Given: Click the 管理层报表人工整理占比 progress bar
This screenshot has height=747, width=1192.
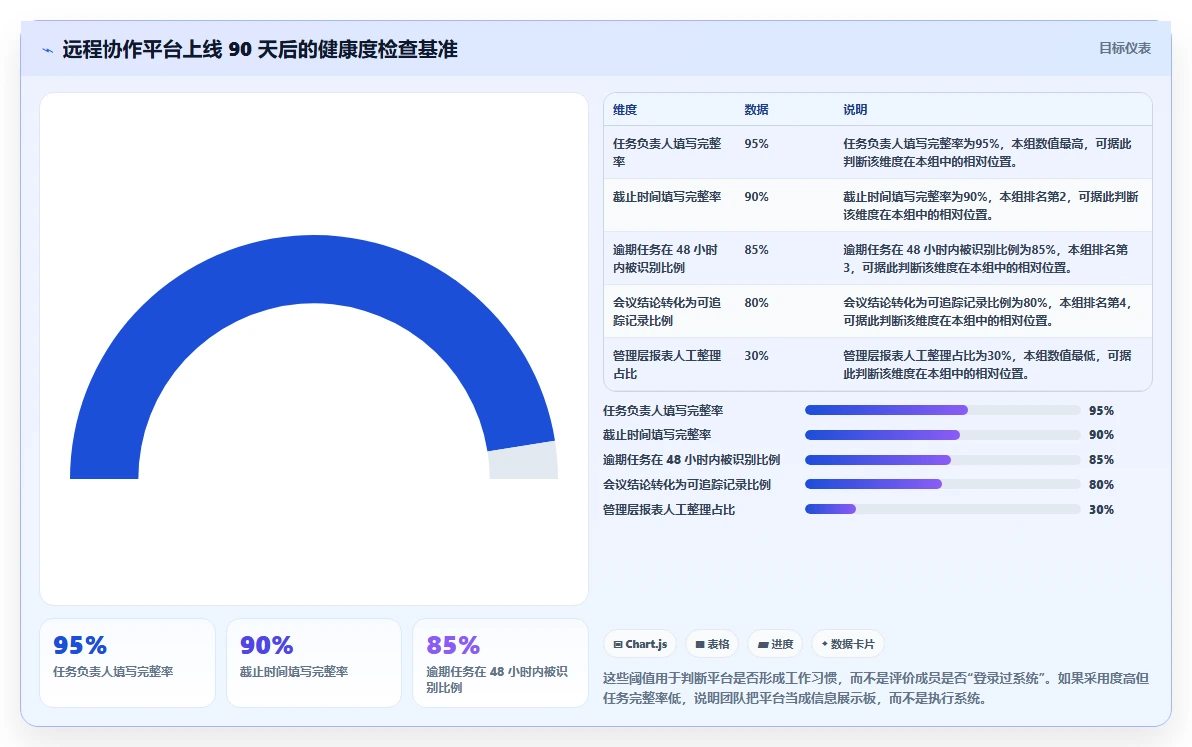Looking at the screenshot, I should click(x=943, y=509).
